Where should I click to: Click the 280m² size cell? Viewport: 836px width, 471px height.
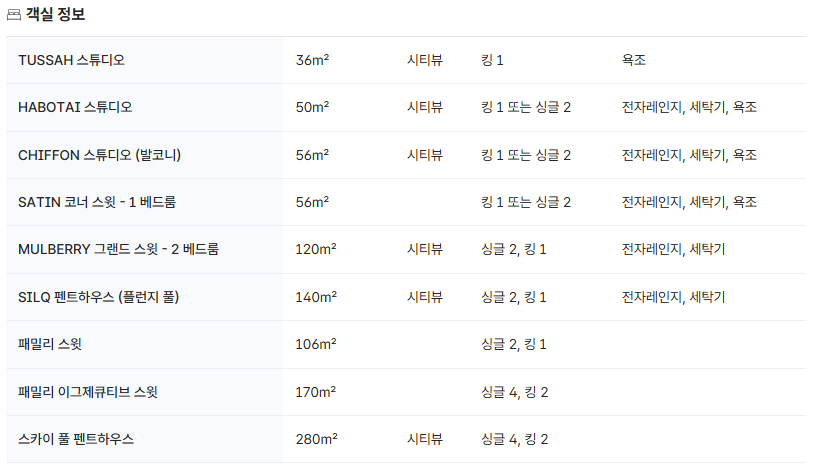316,439
